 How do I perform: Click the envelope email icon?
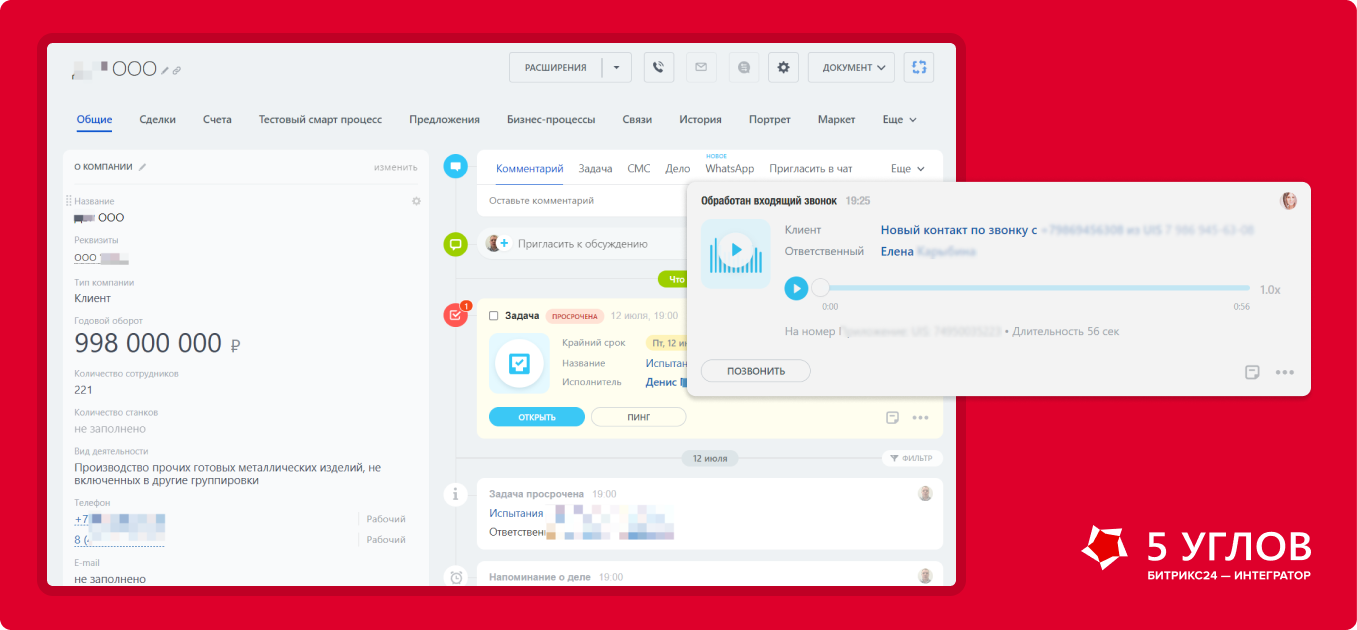[x=701, y=68]
